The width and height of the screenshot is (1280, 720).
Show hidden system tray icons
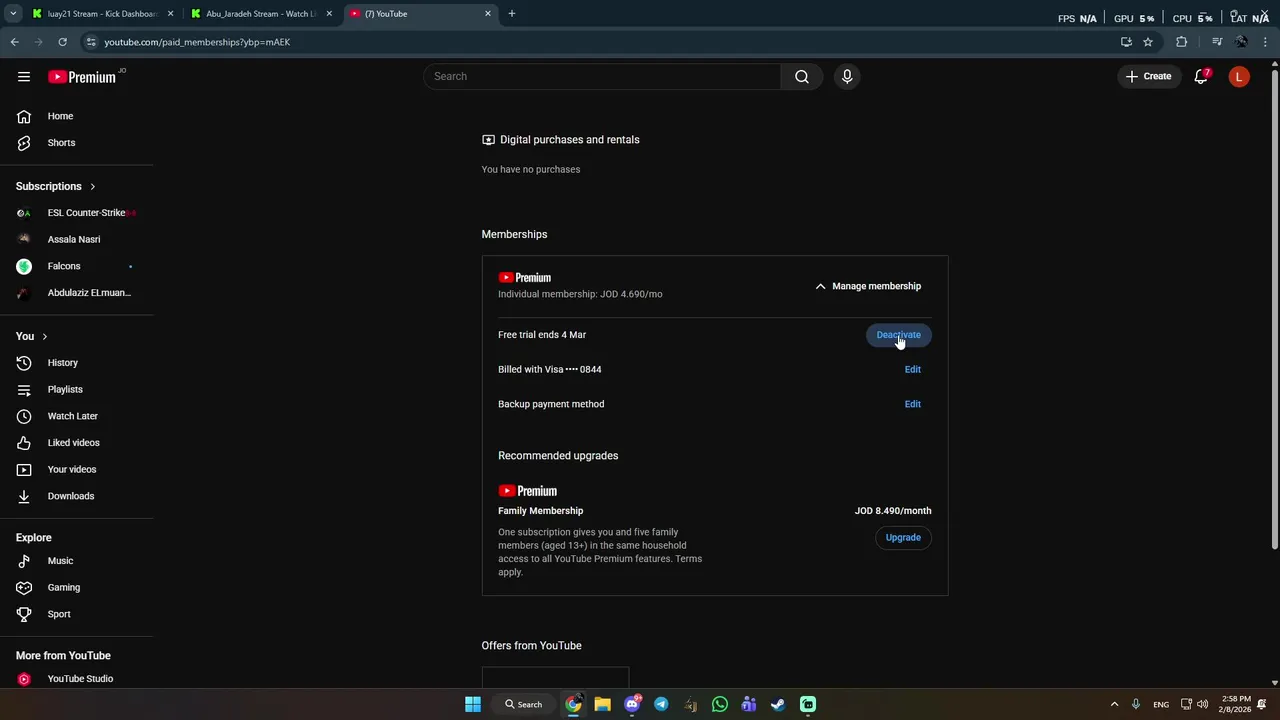1114,704
